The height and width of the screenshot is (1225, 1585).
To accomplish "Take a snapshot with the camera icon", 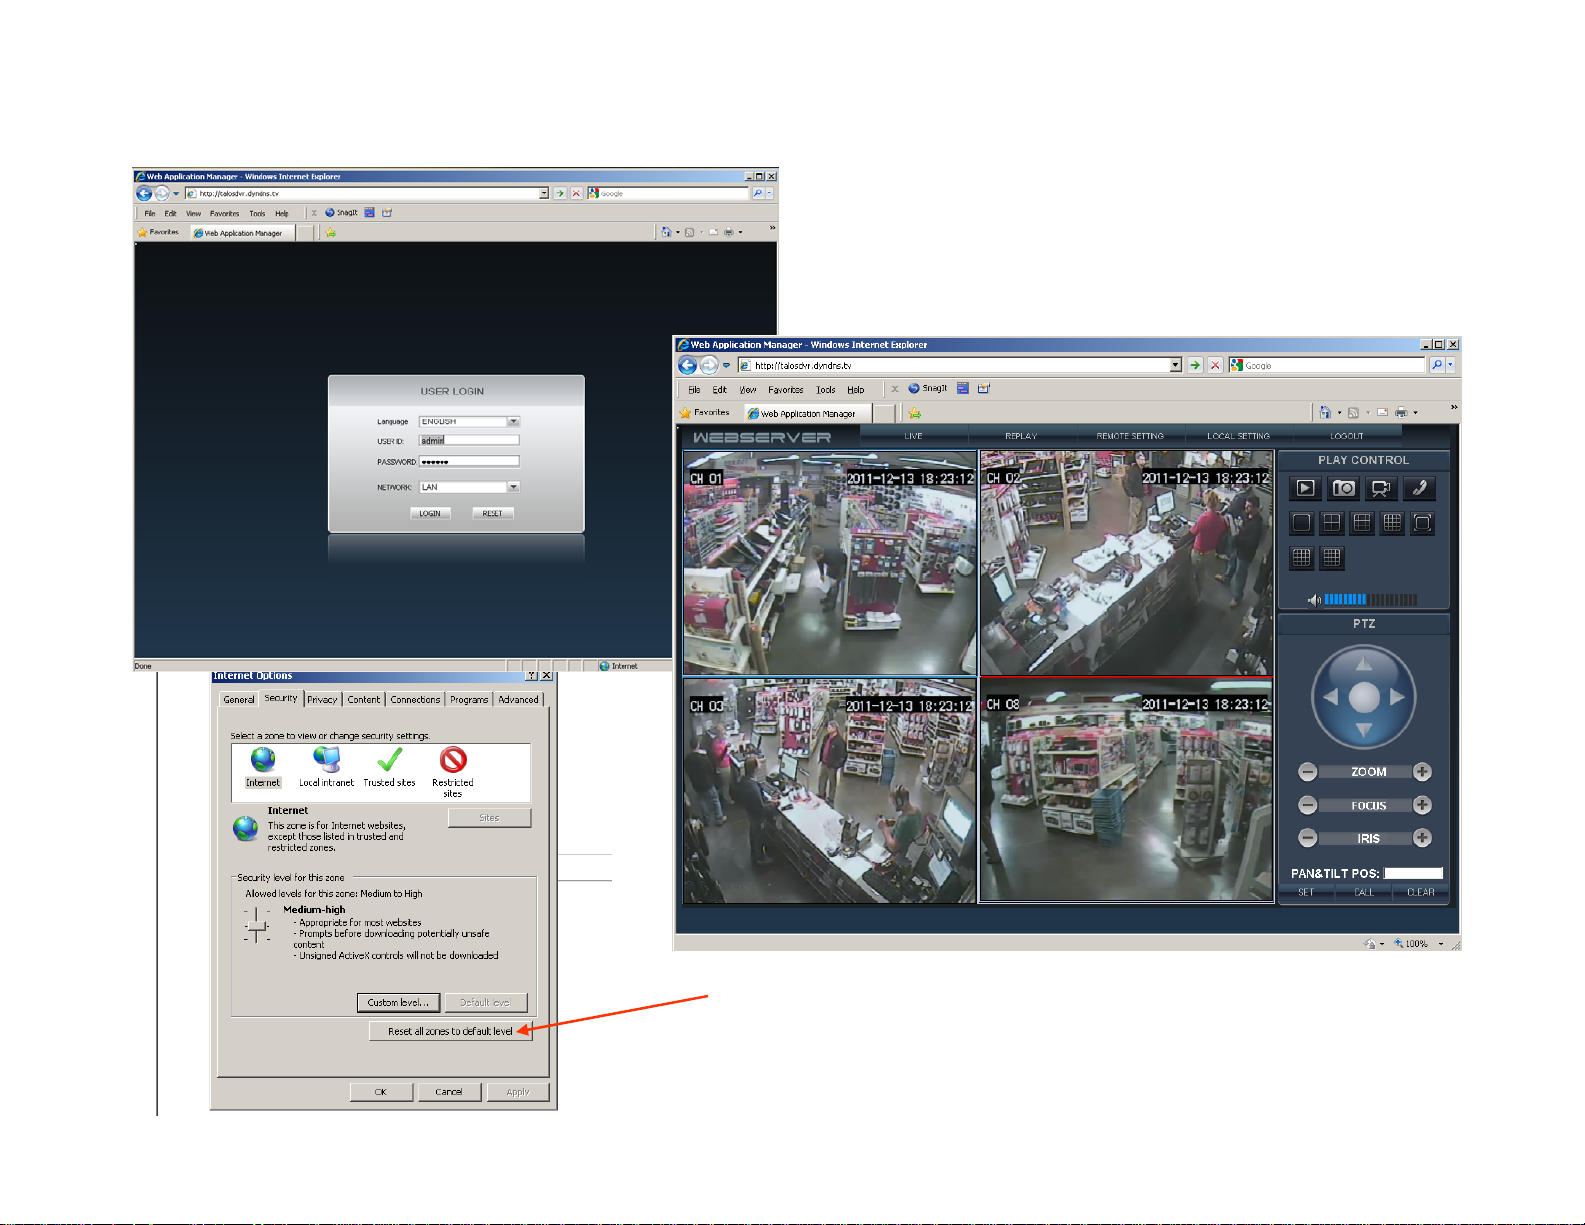I will click(x=1343, y=488).
